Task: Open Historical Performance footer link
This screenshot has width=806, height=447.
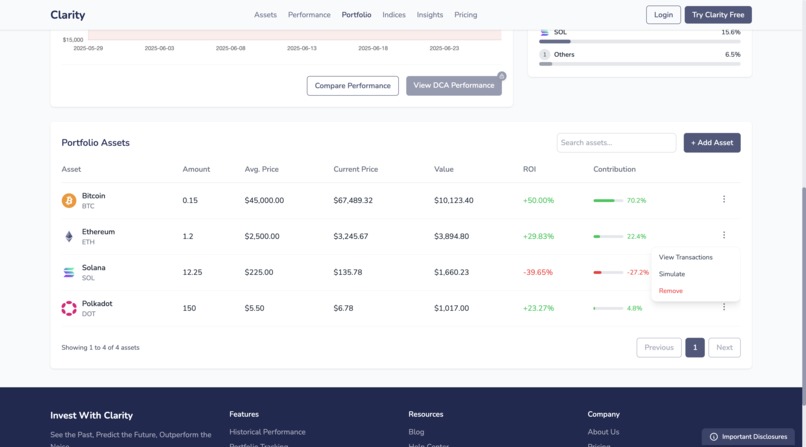Action: (267, 432)
